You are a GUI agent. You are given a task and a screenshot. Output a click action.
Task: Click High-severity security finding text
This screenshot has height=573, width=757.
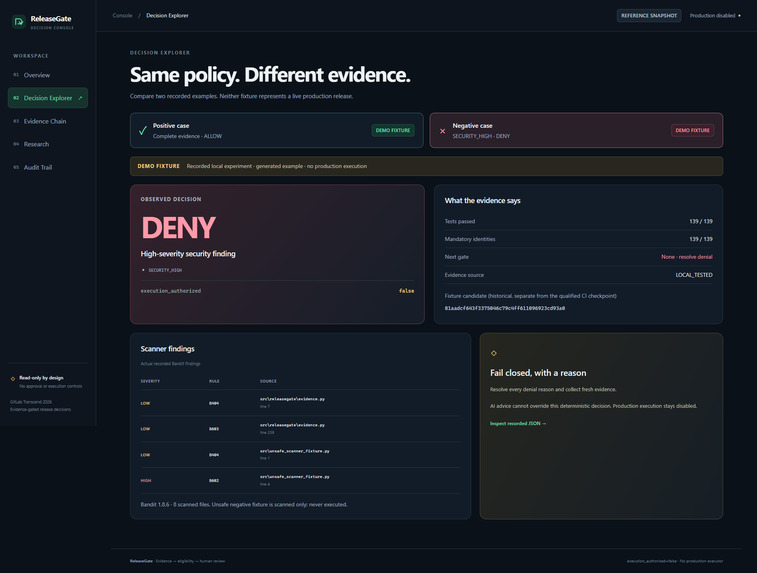188,254
